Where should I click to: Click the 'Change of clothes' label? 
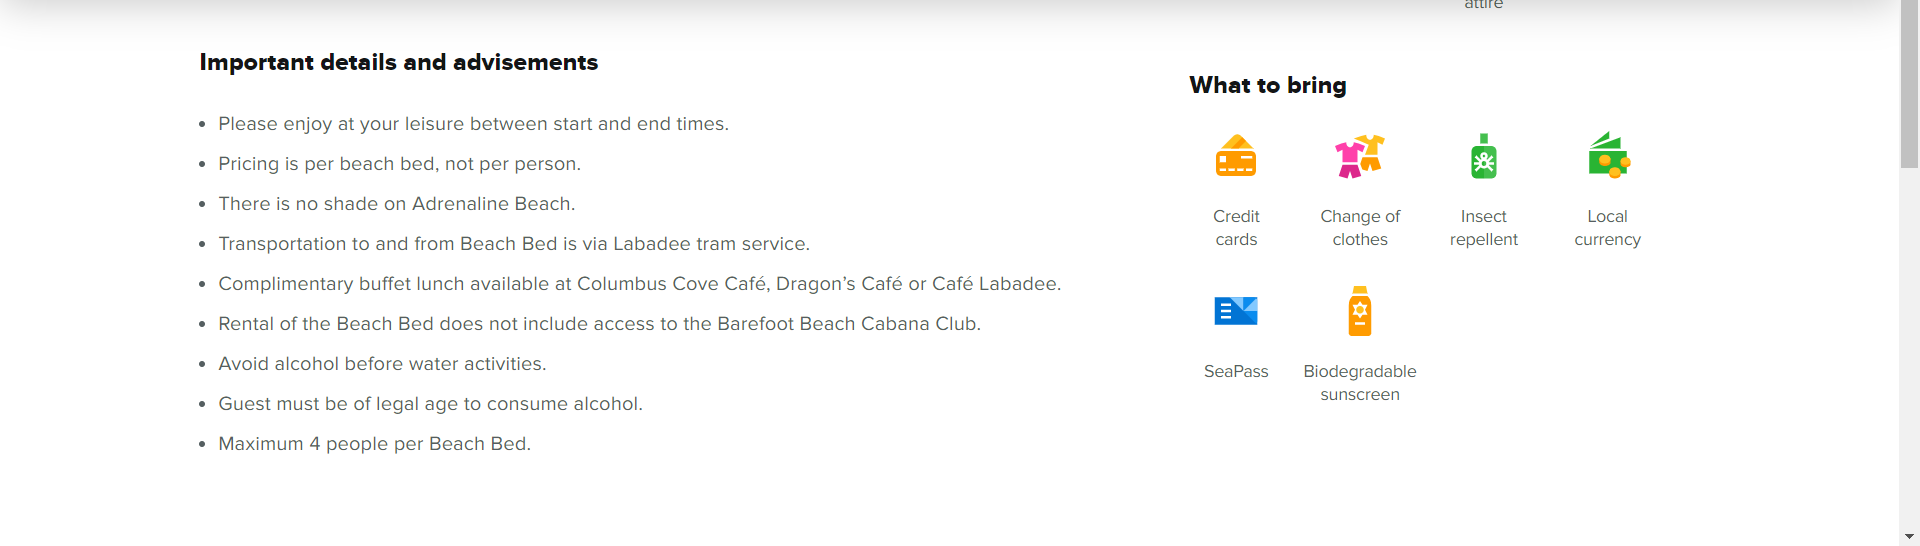tap(1360, 228)
